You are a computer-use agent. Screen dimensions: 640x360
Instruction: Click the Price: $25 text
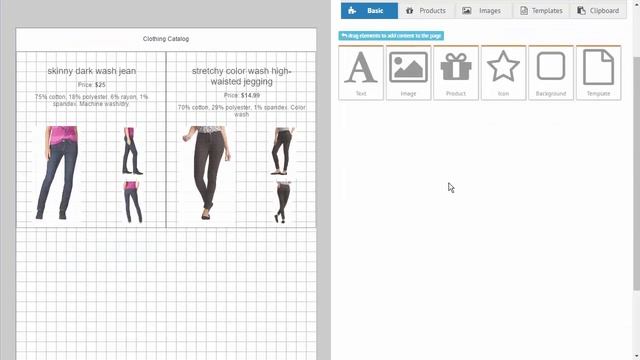tap(91, 85)
